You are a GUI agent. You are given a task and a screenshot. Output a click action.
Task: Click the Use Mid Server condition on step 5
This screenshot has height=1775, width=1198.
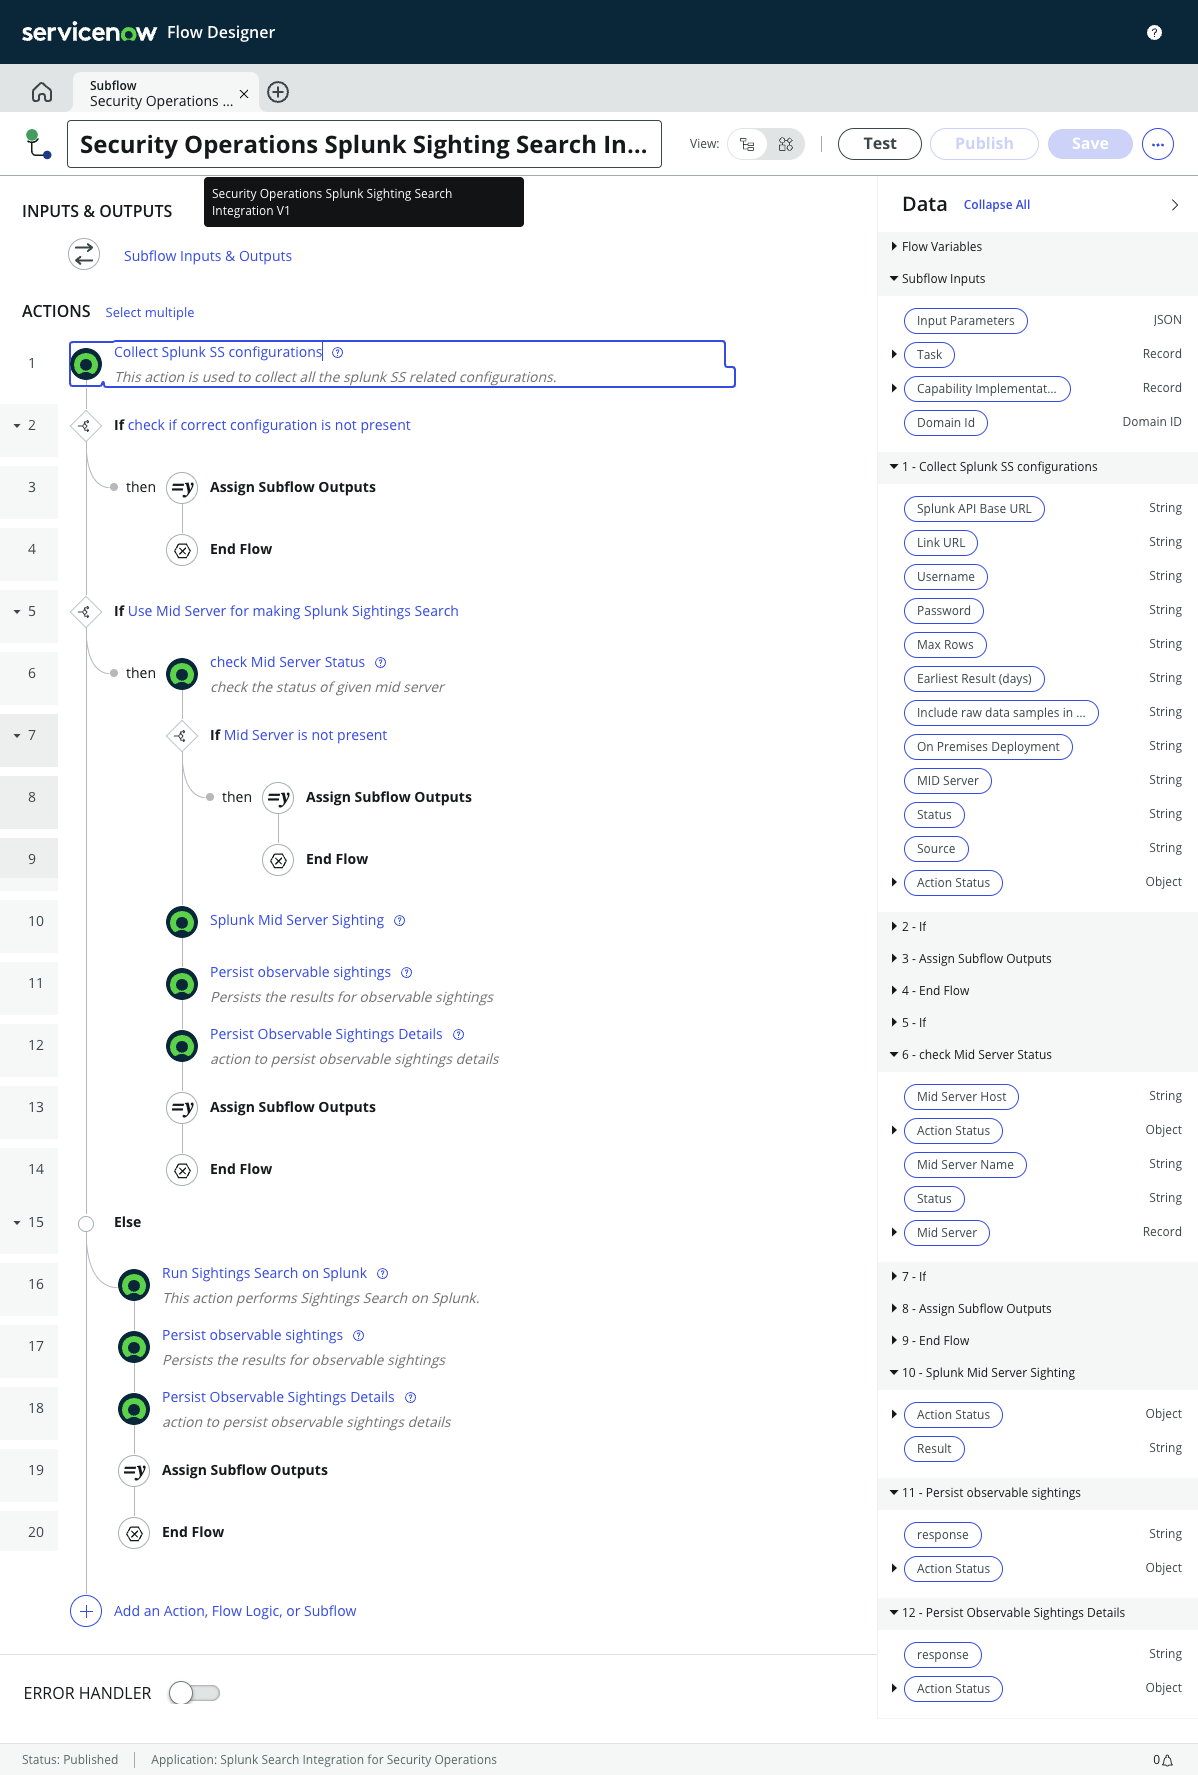pos(293,611)
